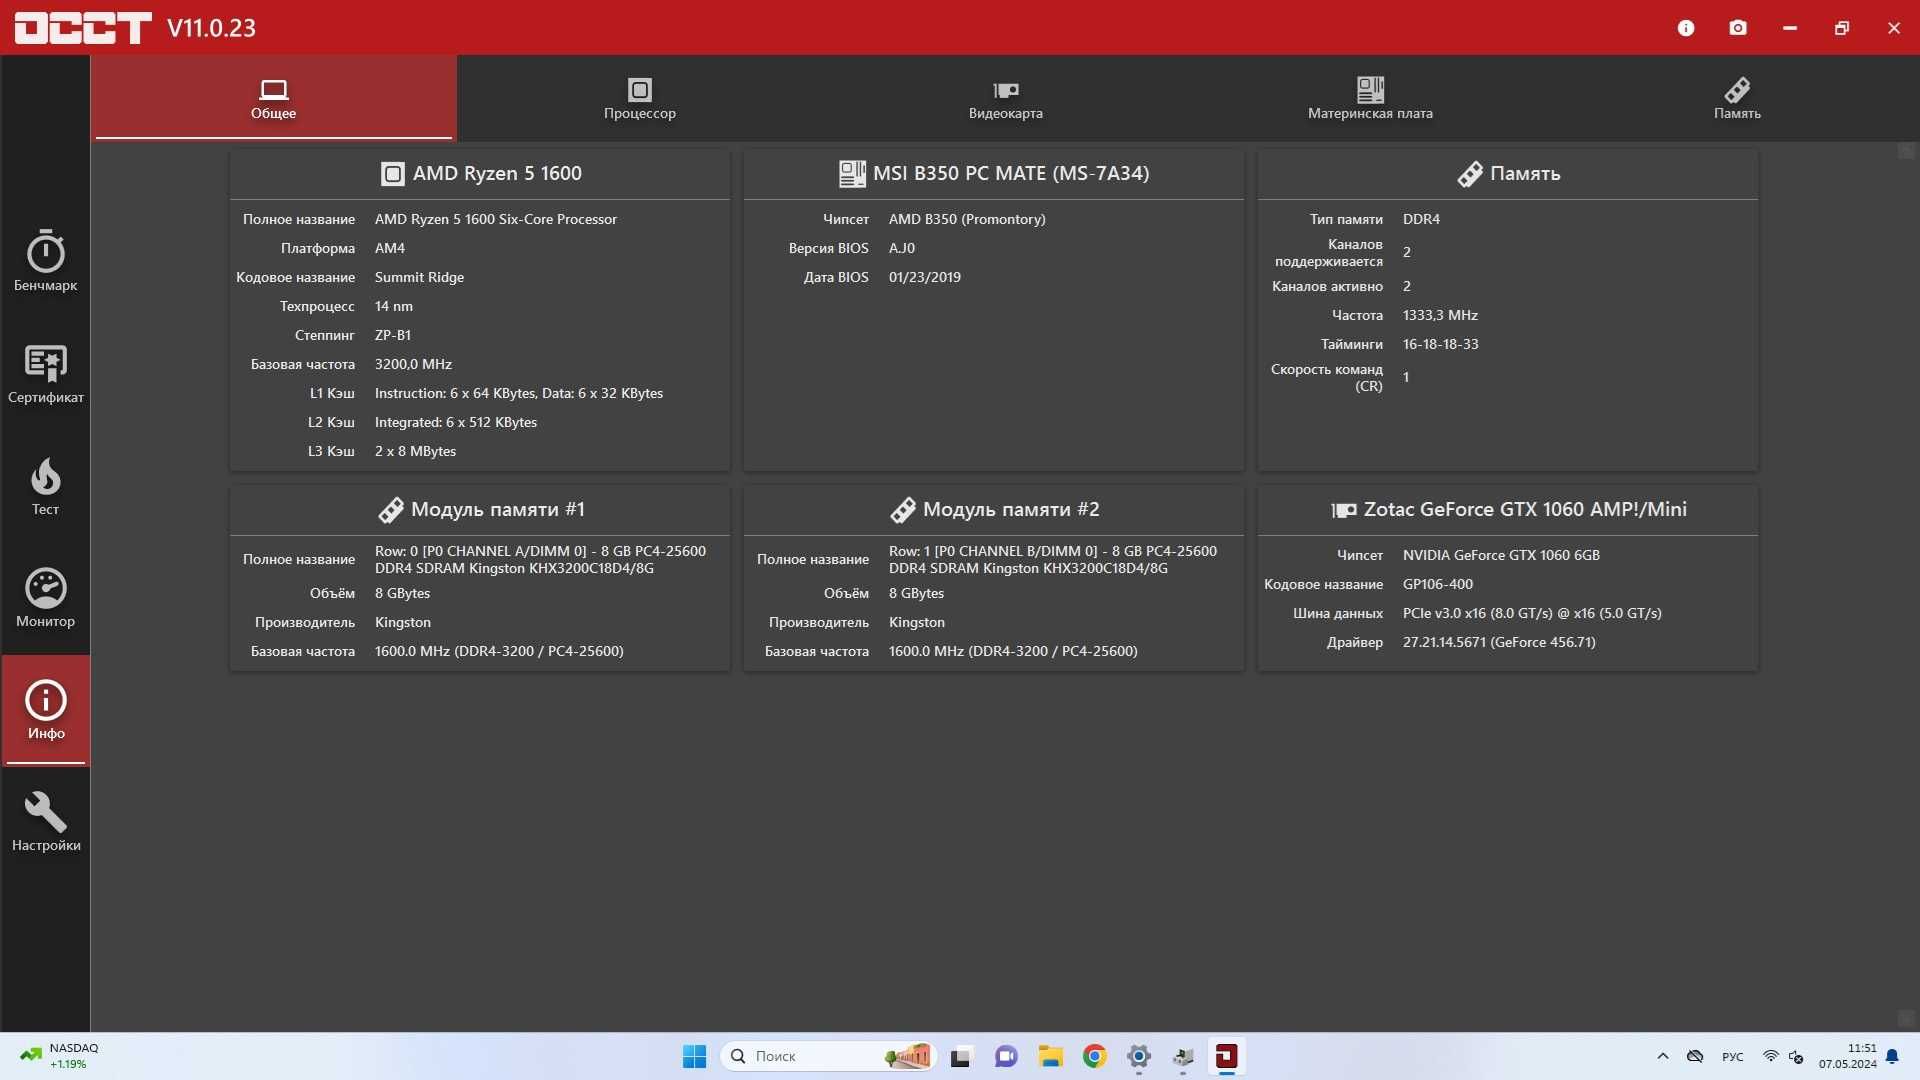The image size is (1920, 1080).
Task: Select the Инфо sidebar section
Action: pyautogui.click(x=45, y=710)
